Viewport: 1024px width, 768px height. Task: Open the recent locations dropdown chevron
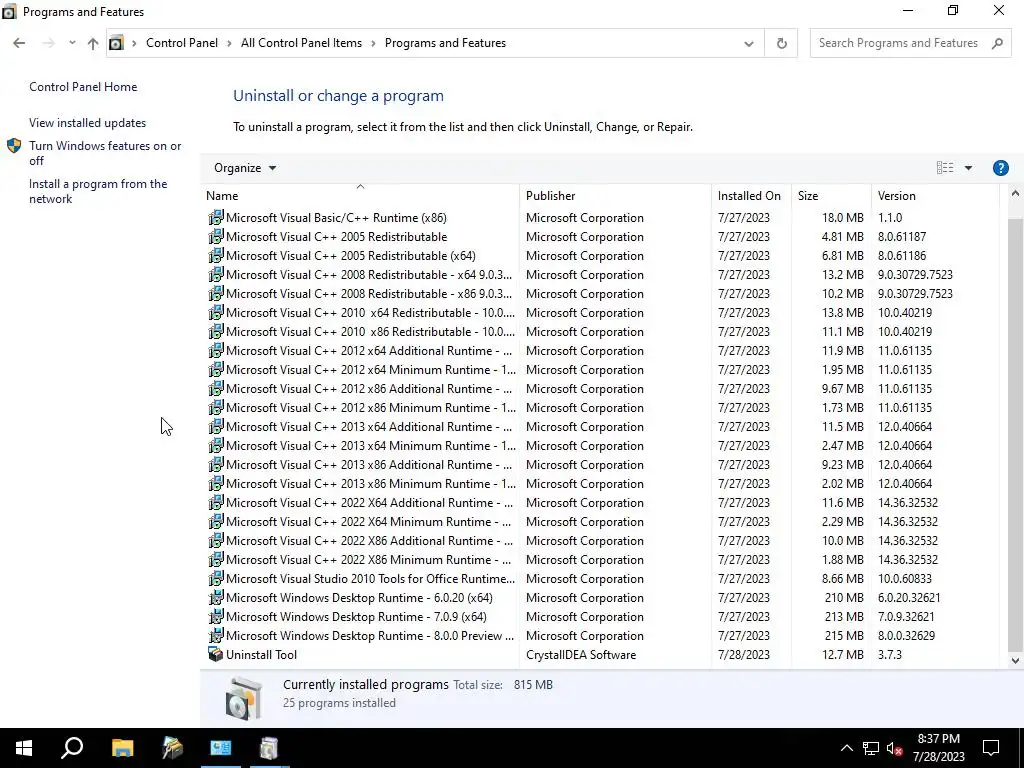click(72, 43)
